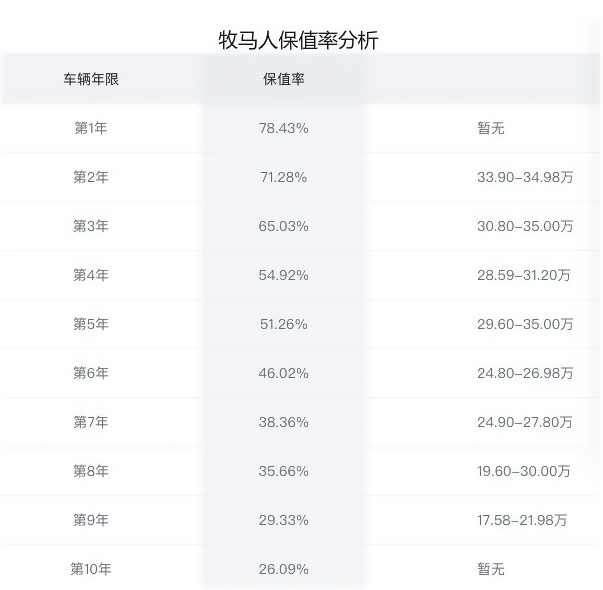Click the 46.02% retention value
This screenshot has height=590, width=603.
pos(284,373)
